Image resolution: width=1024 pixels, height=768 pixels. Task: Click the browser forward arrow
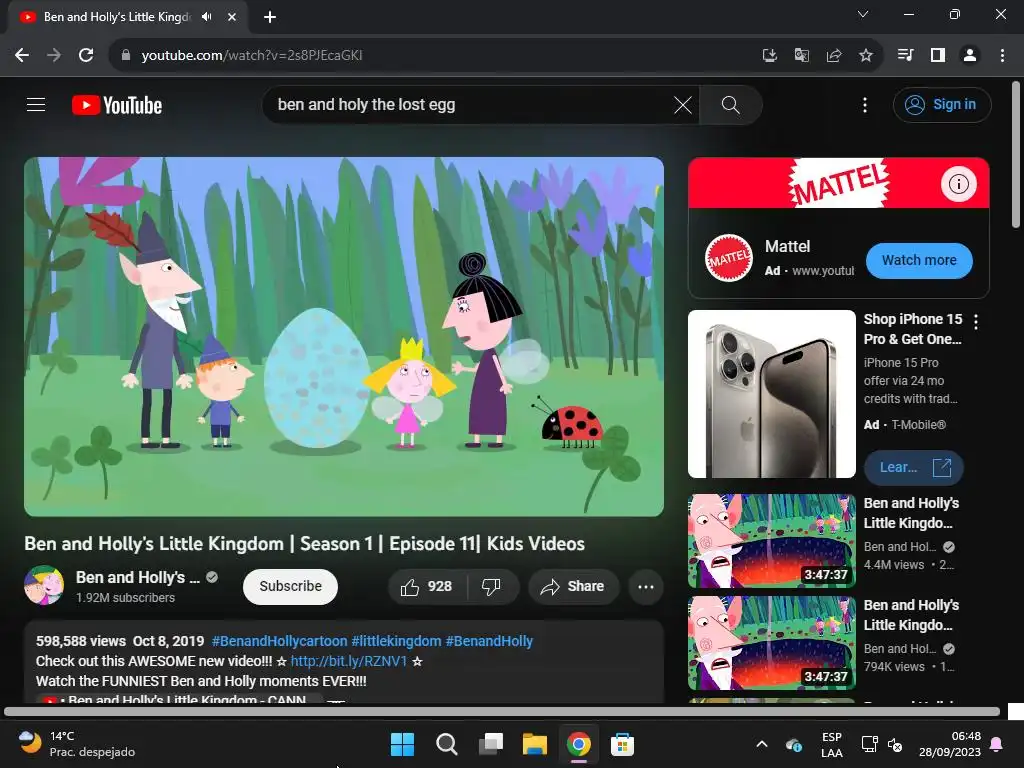(x=54, y=56)
